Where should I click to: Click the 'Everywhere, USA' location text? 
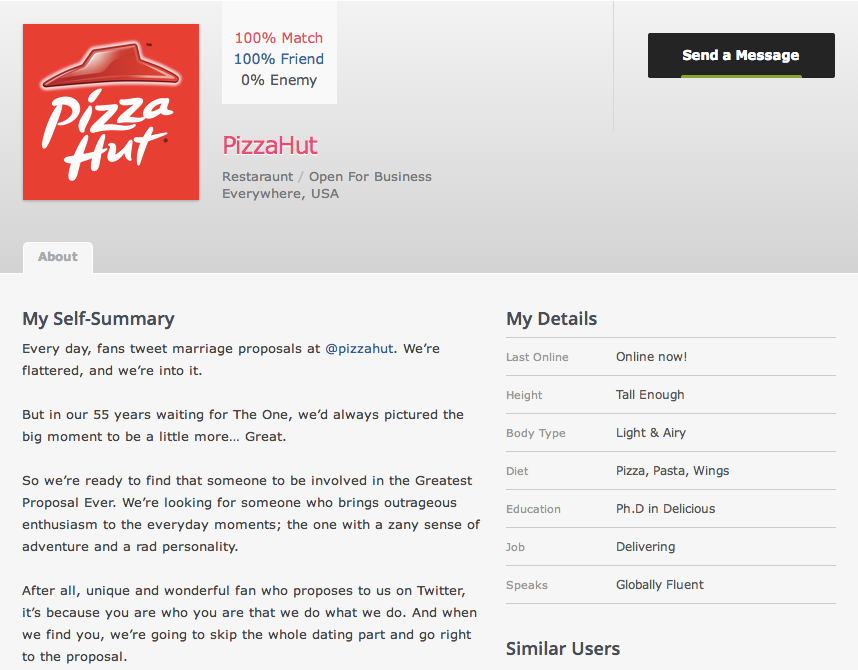pos(281,194)
